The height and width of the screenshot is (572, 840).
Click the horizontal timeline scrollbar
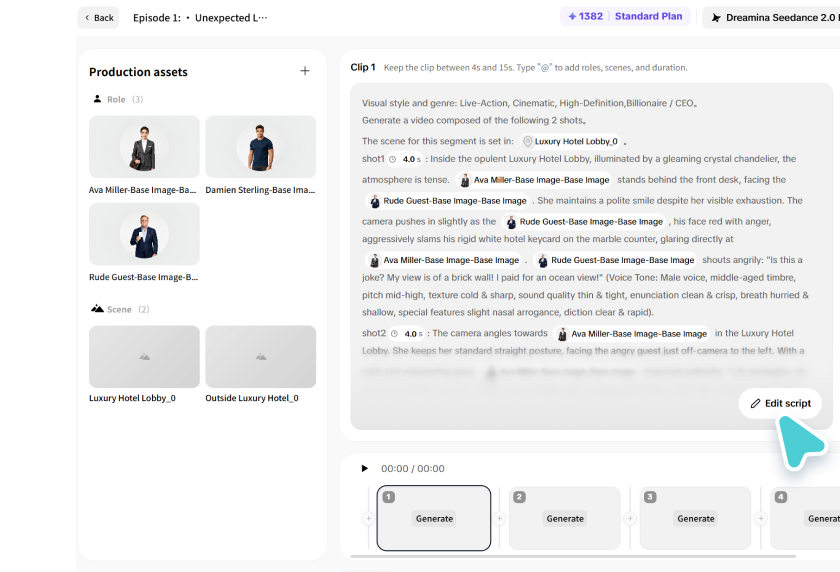click(x=573, y=556)
